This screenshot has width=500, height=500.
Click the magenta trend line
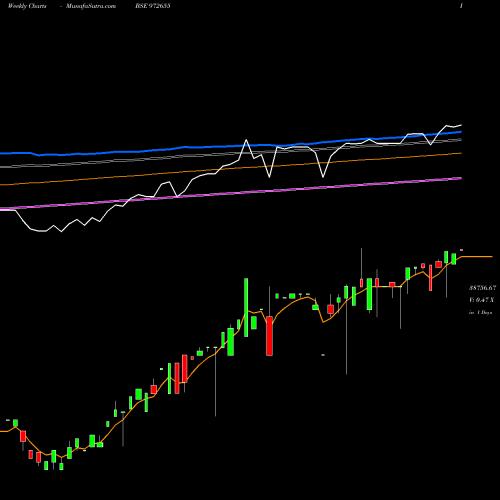pos(231,194)
